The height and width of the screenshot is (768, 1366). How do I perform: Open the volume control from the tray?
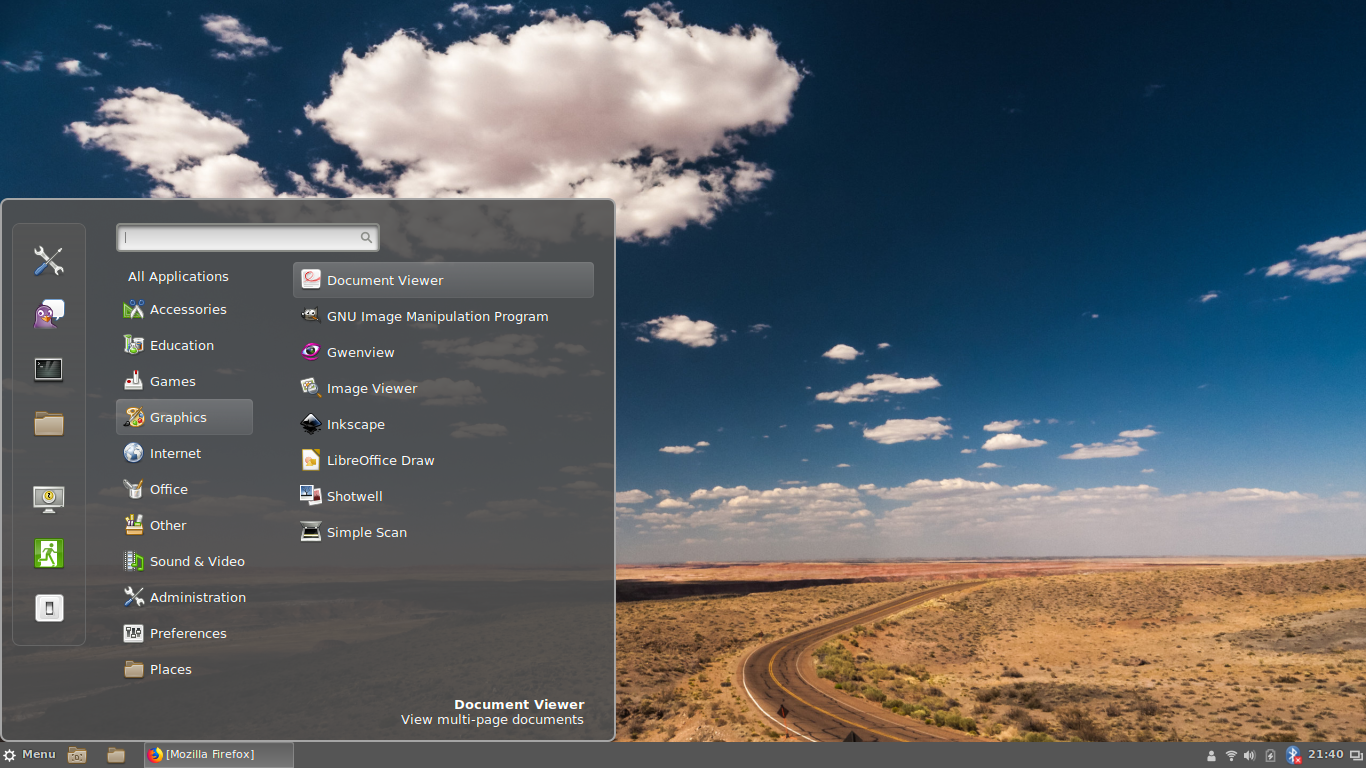1249,754
